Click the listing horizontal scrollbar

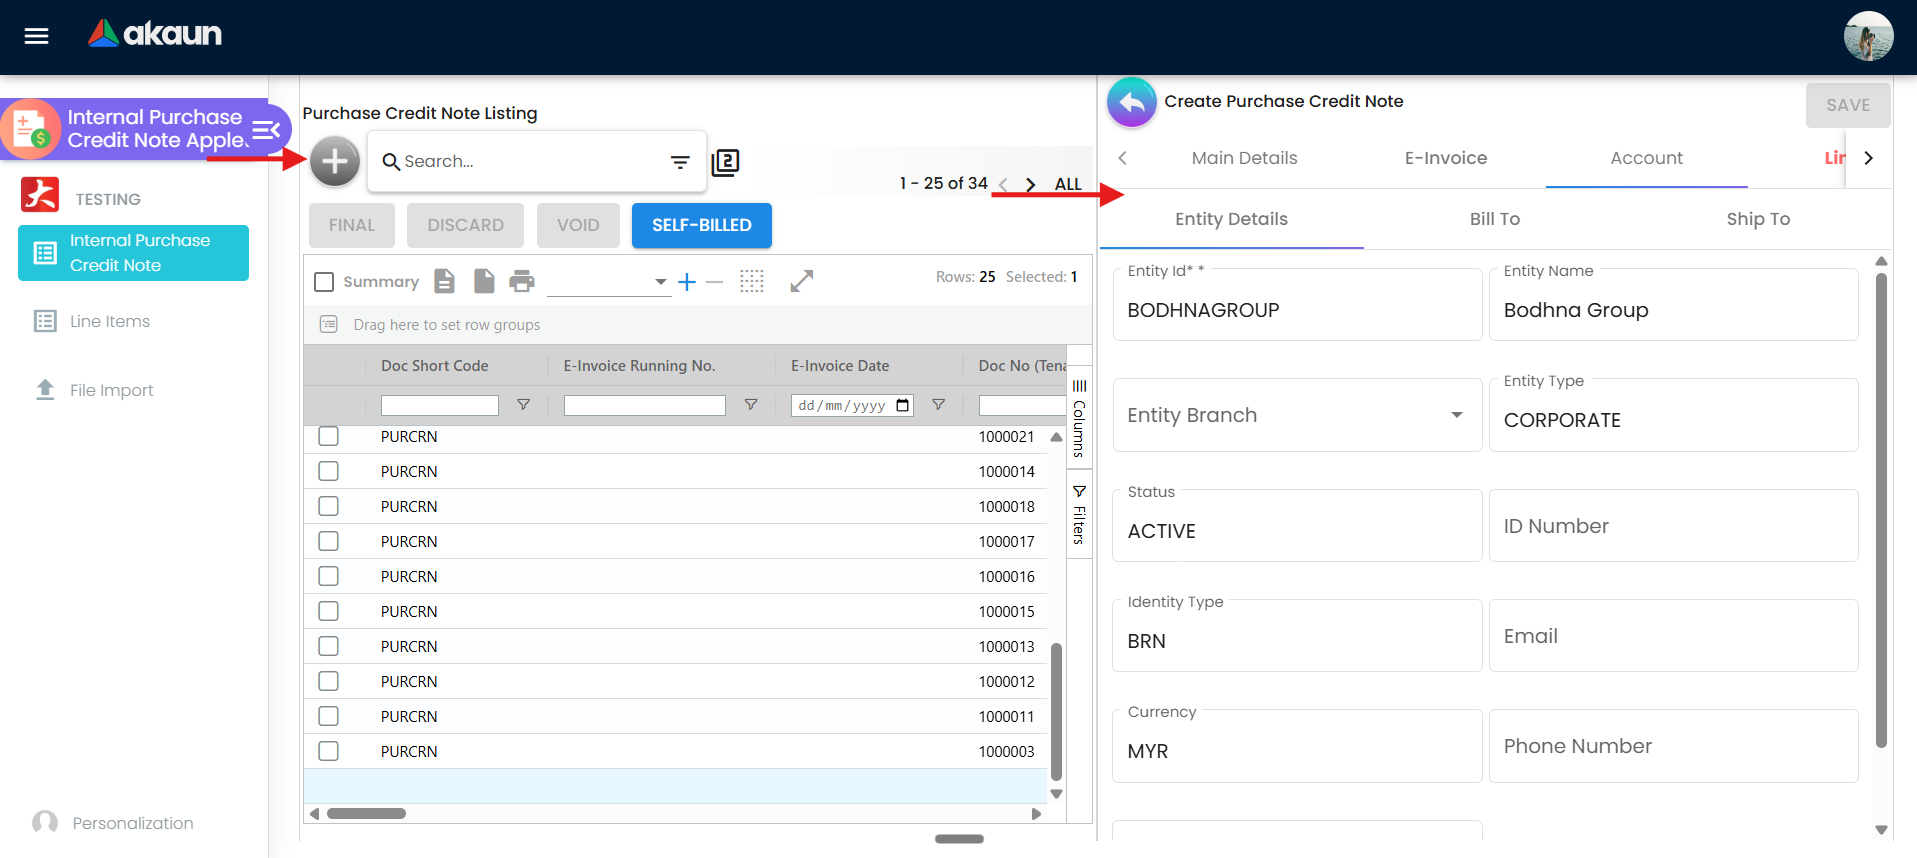pos(366,813)
